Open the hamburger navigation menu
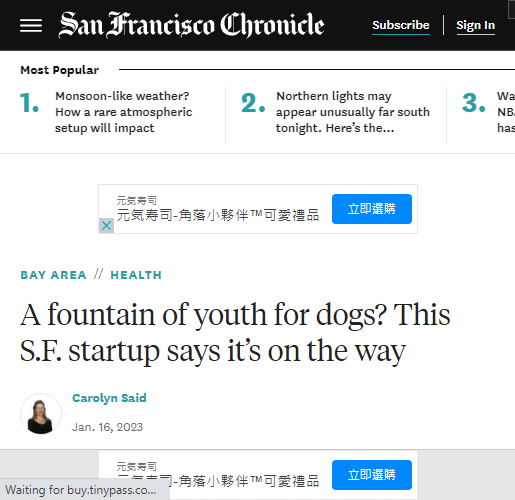This screenshot has width=515, height=500. coord(31,26)
